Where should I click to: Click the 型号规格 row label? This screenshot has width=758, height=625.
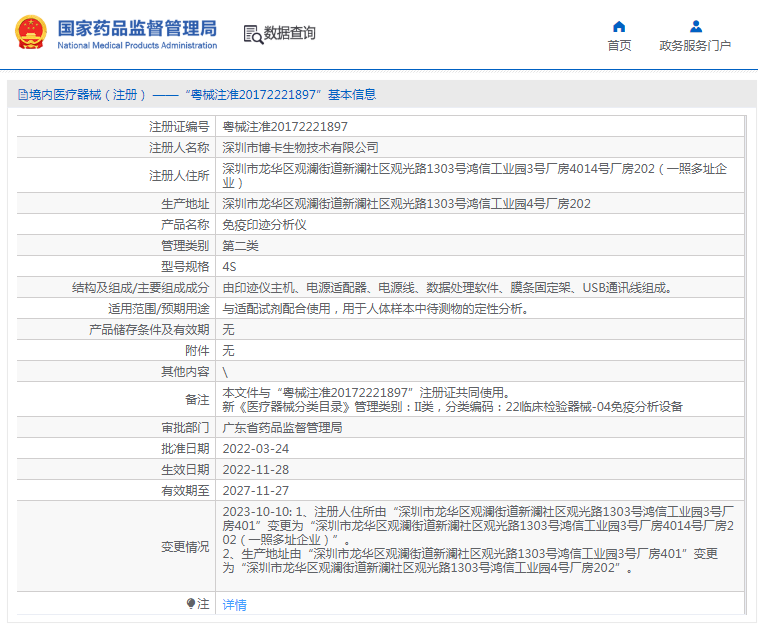pos(185,267)
